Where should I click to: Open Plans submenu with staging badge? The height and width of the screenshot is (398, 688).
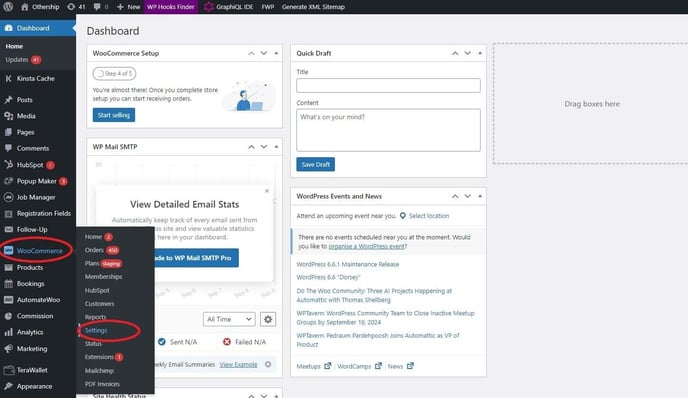[x=103, y=263]
